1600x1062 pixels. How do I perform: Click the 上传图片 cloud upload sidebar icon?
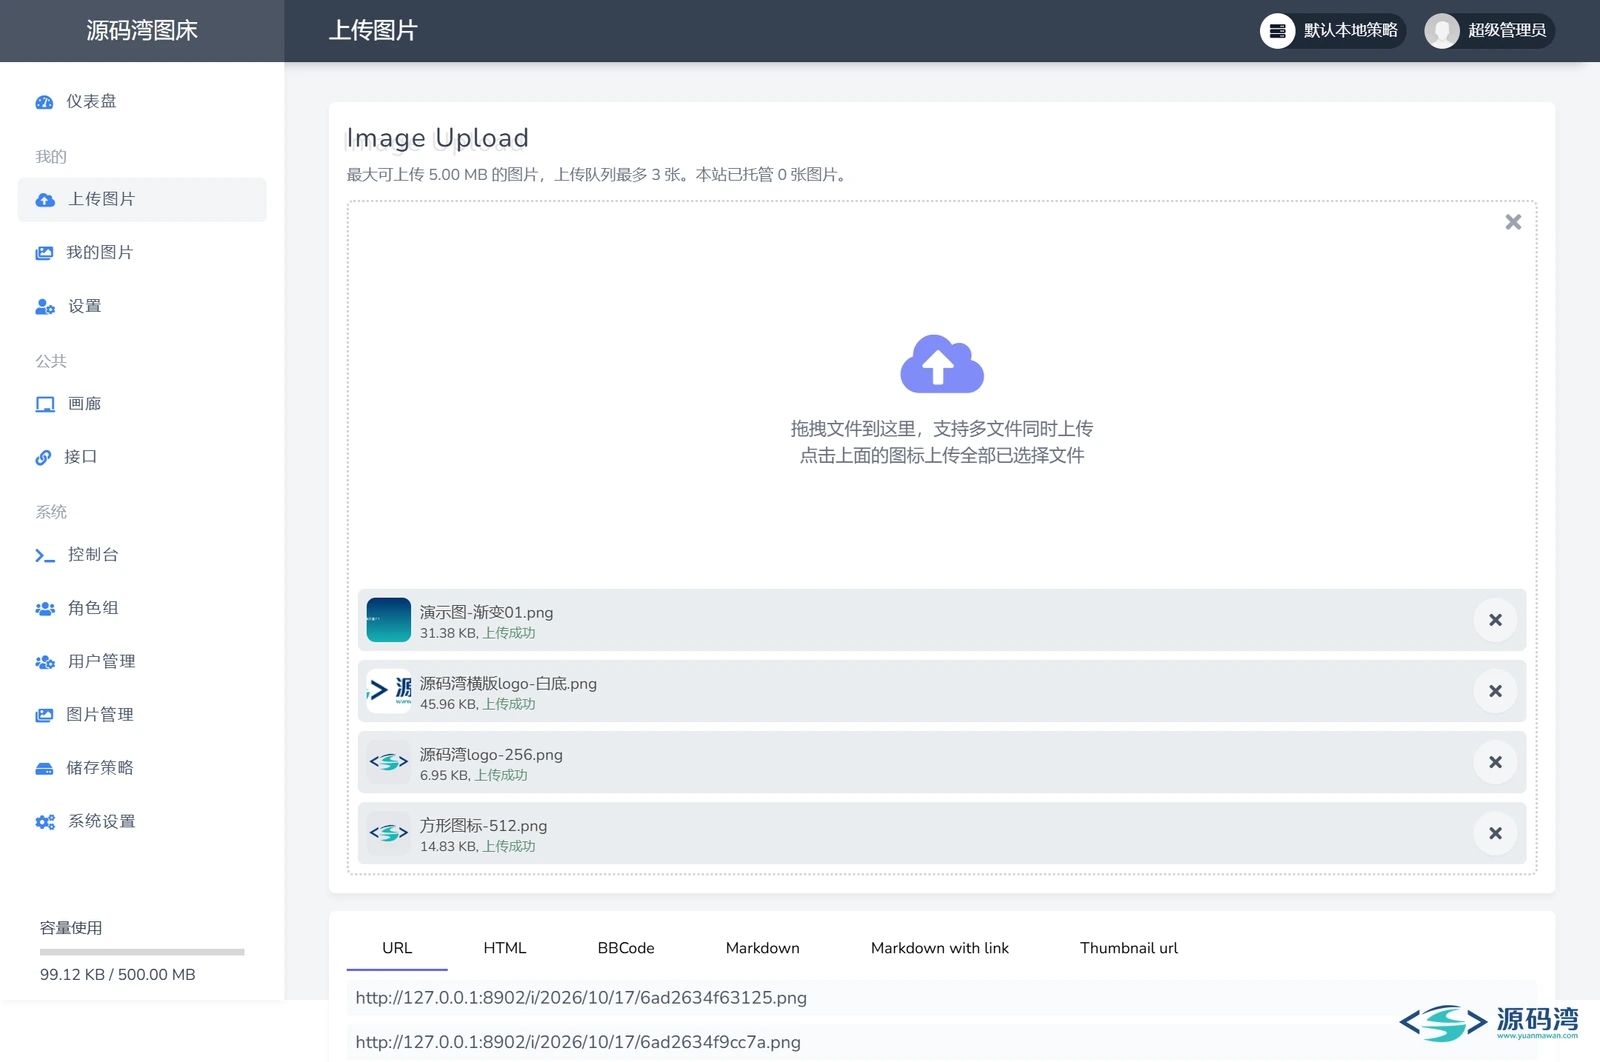click(x=45, y=200)
